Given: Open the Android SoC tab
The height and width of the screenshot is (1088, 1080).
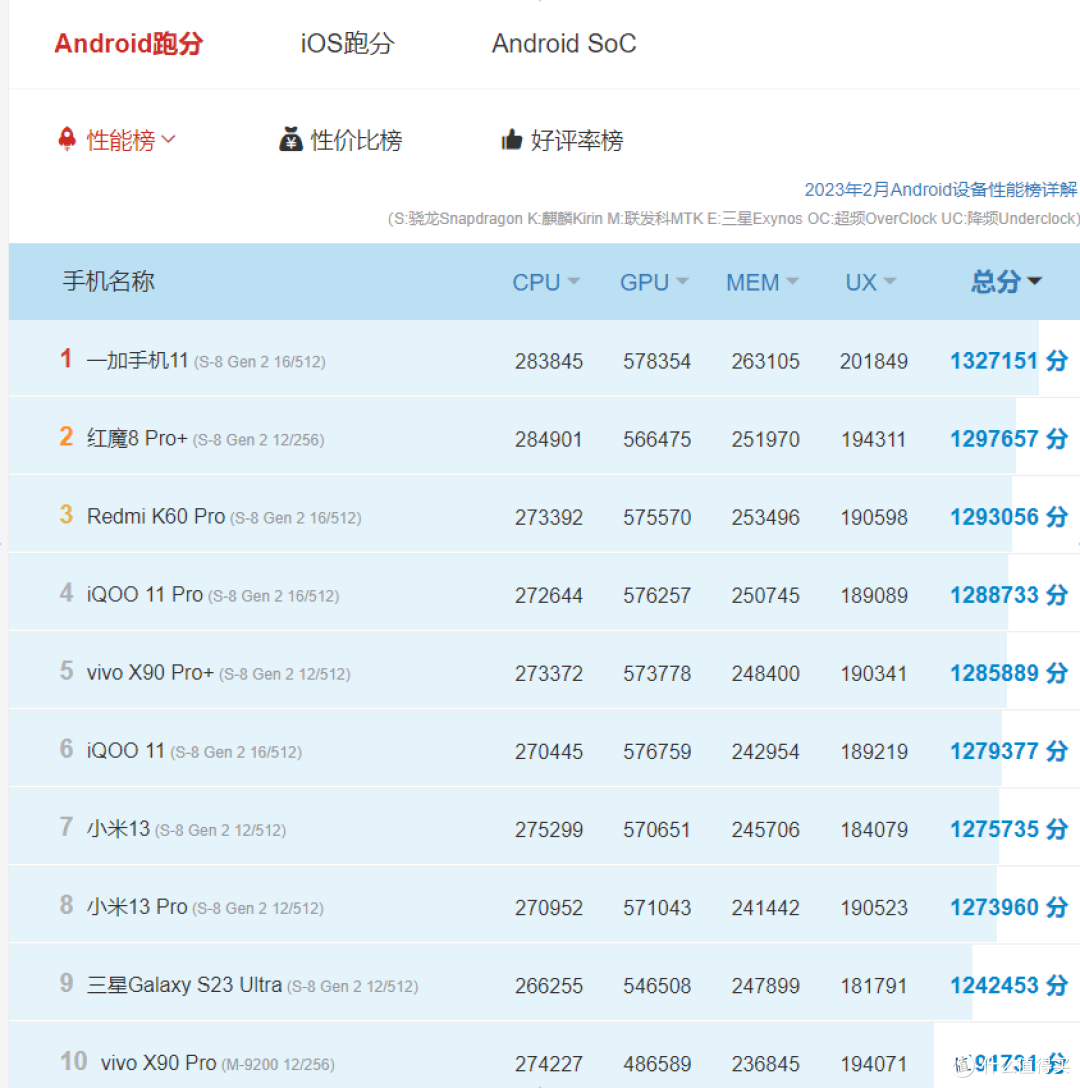Looking at the screenshot, I should tap(564, 43).
